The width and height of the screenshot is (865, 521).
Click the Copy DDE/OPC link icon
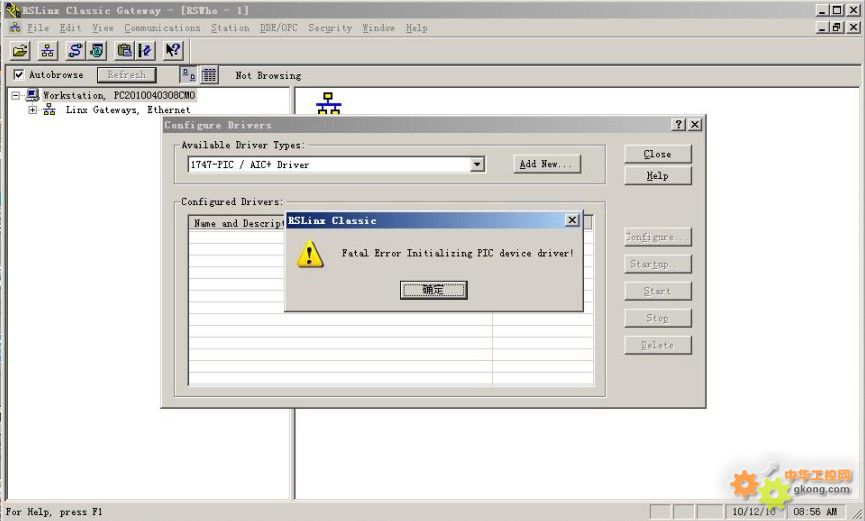click(124, 51)
